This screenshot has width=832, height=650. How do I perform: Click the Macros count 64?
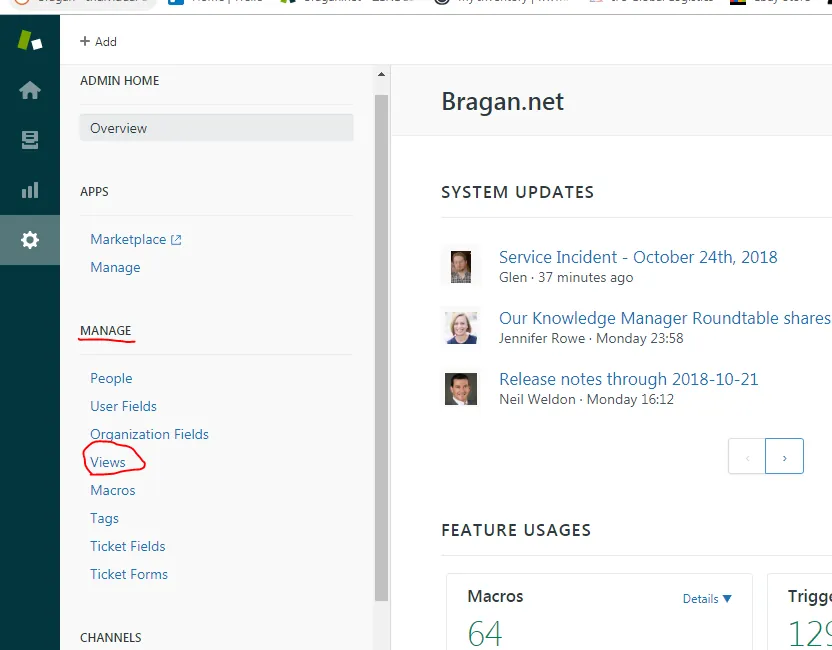pyautogui.click(x=484, y=634)
